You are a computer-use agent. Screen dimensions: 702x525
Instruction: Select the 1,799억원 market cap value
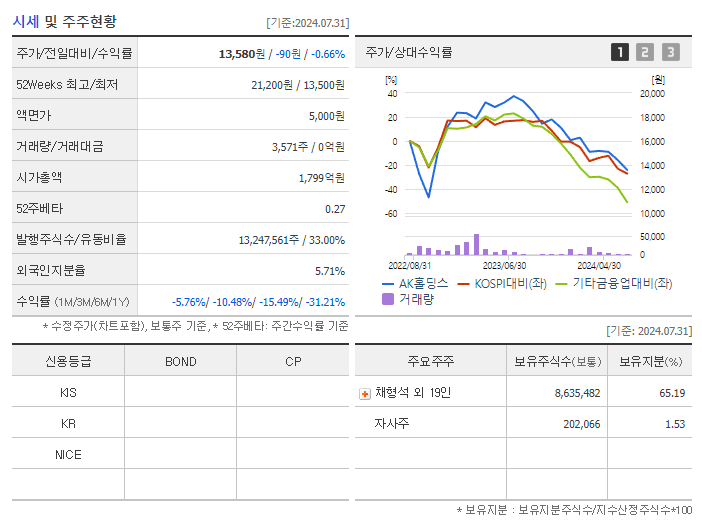(321, 178)
